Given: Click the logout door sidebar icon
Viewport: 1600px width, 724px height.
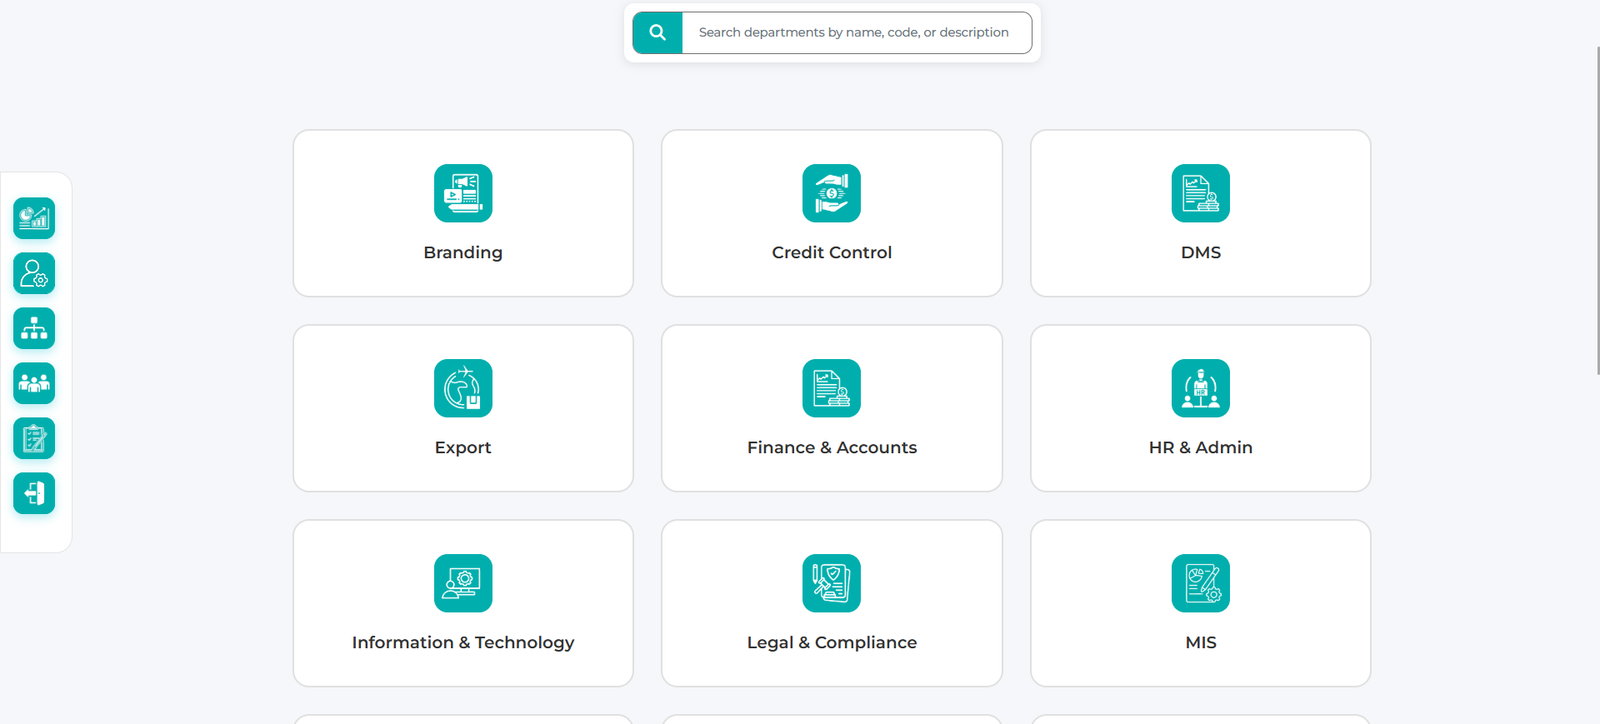Looking at the screenshot, I should (x=34, y=493).
